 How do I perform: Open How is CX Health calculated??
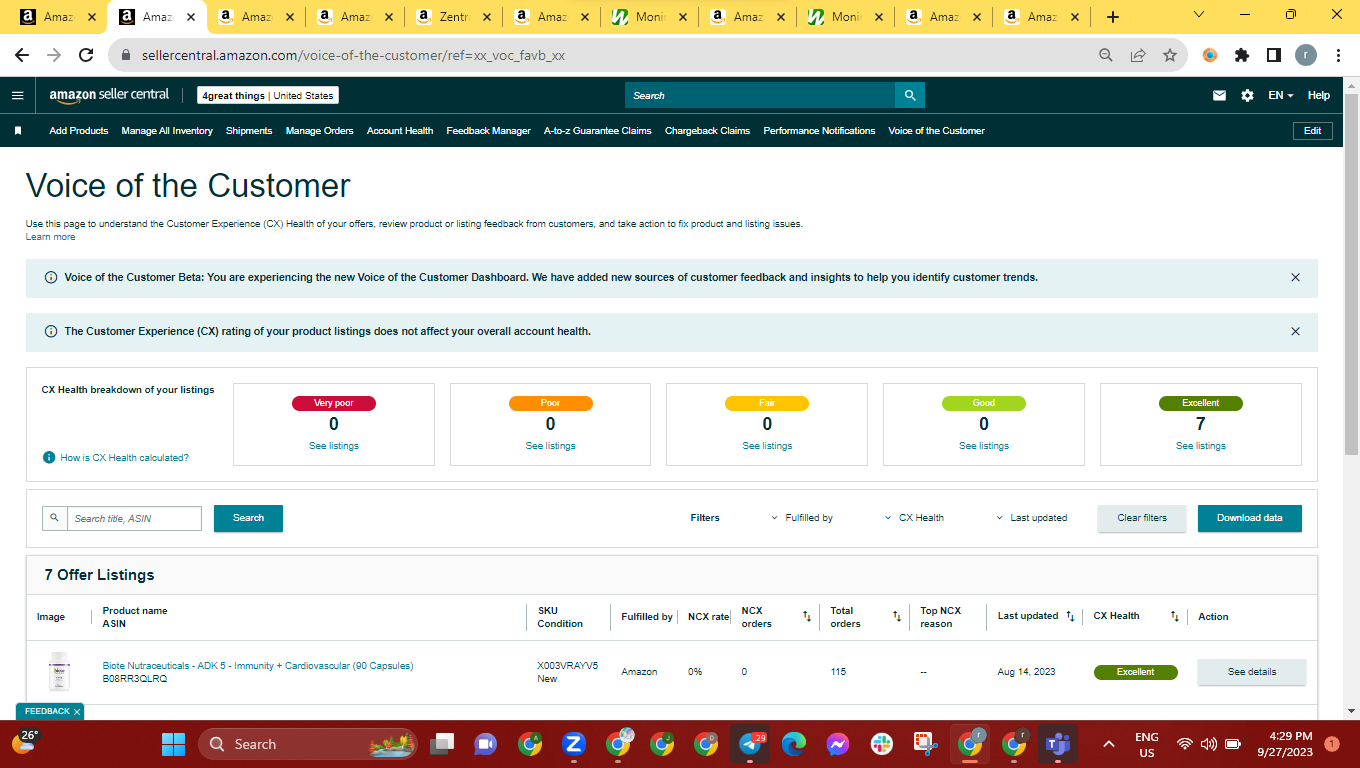click(x=124, y=458)
